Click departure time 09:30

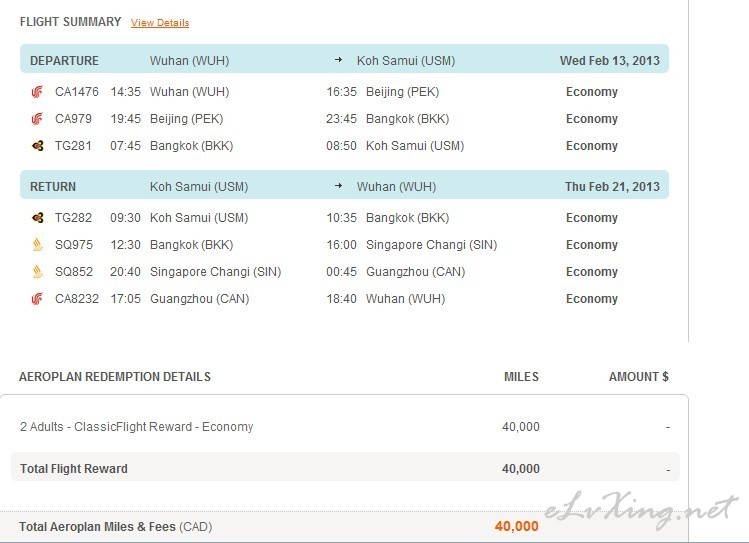126,218
